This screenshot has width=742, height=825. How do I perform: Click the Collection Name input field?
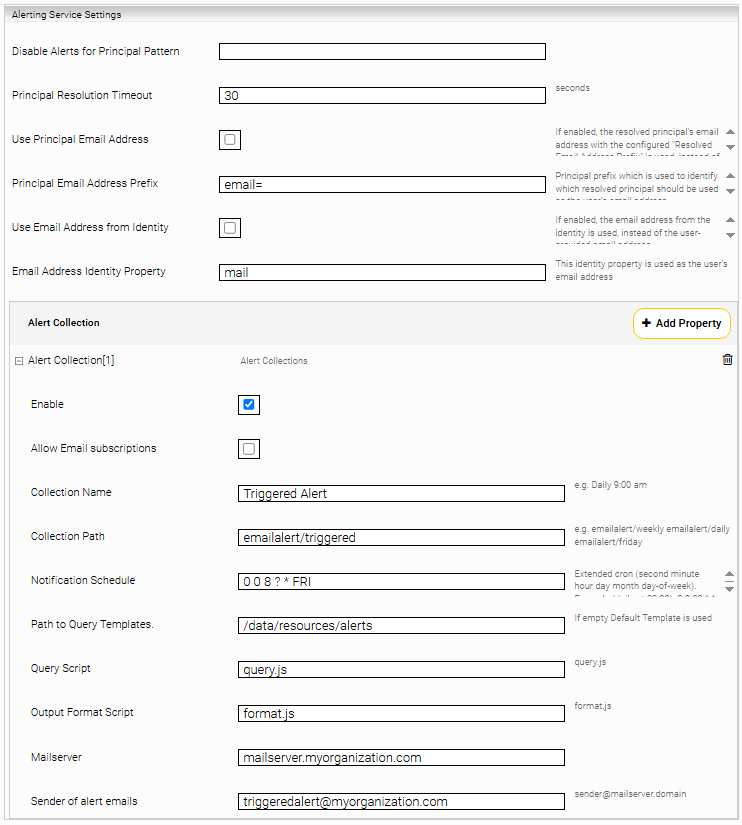pos(401,494)
